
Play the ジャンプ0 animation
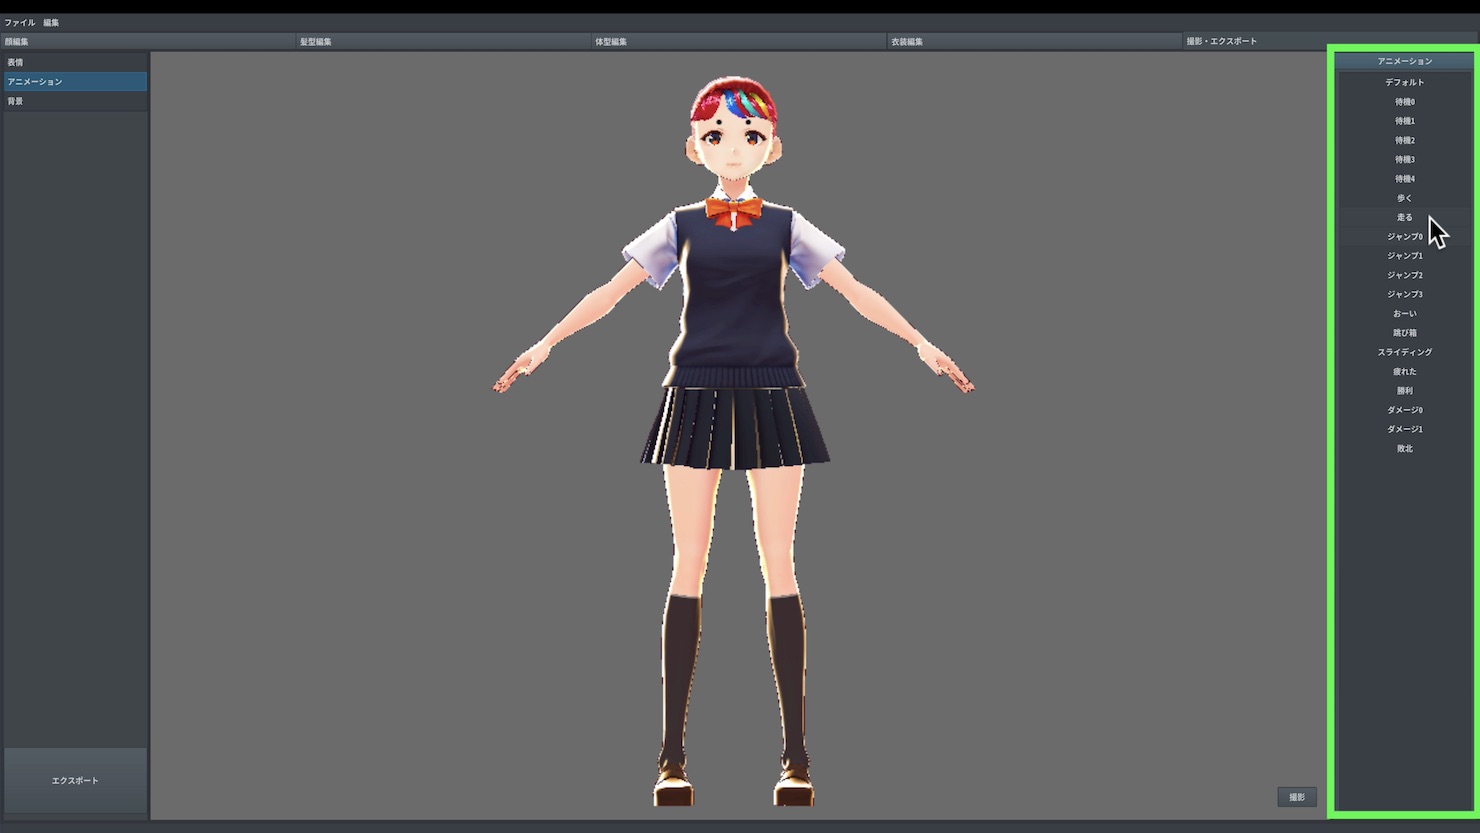1404,237
